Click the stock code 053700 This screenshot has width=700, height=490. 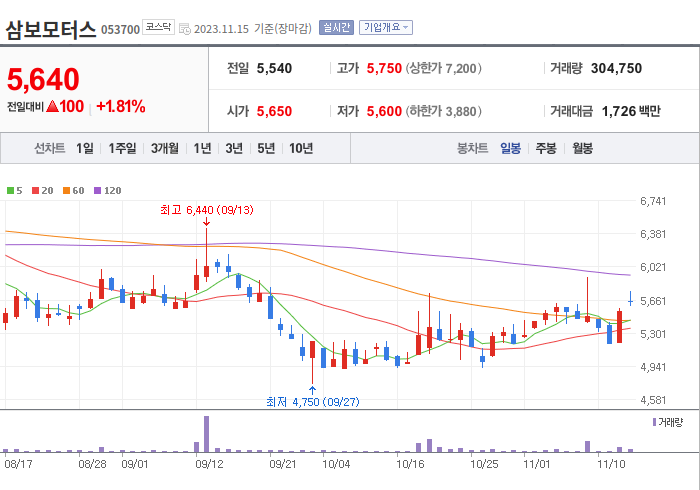(121, 30)
